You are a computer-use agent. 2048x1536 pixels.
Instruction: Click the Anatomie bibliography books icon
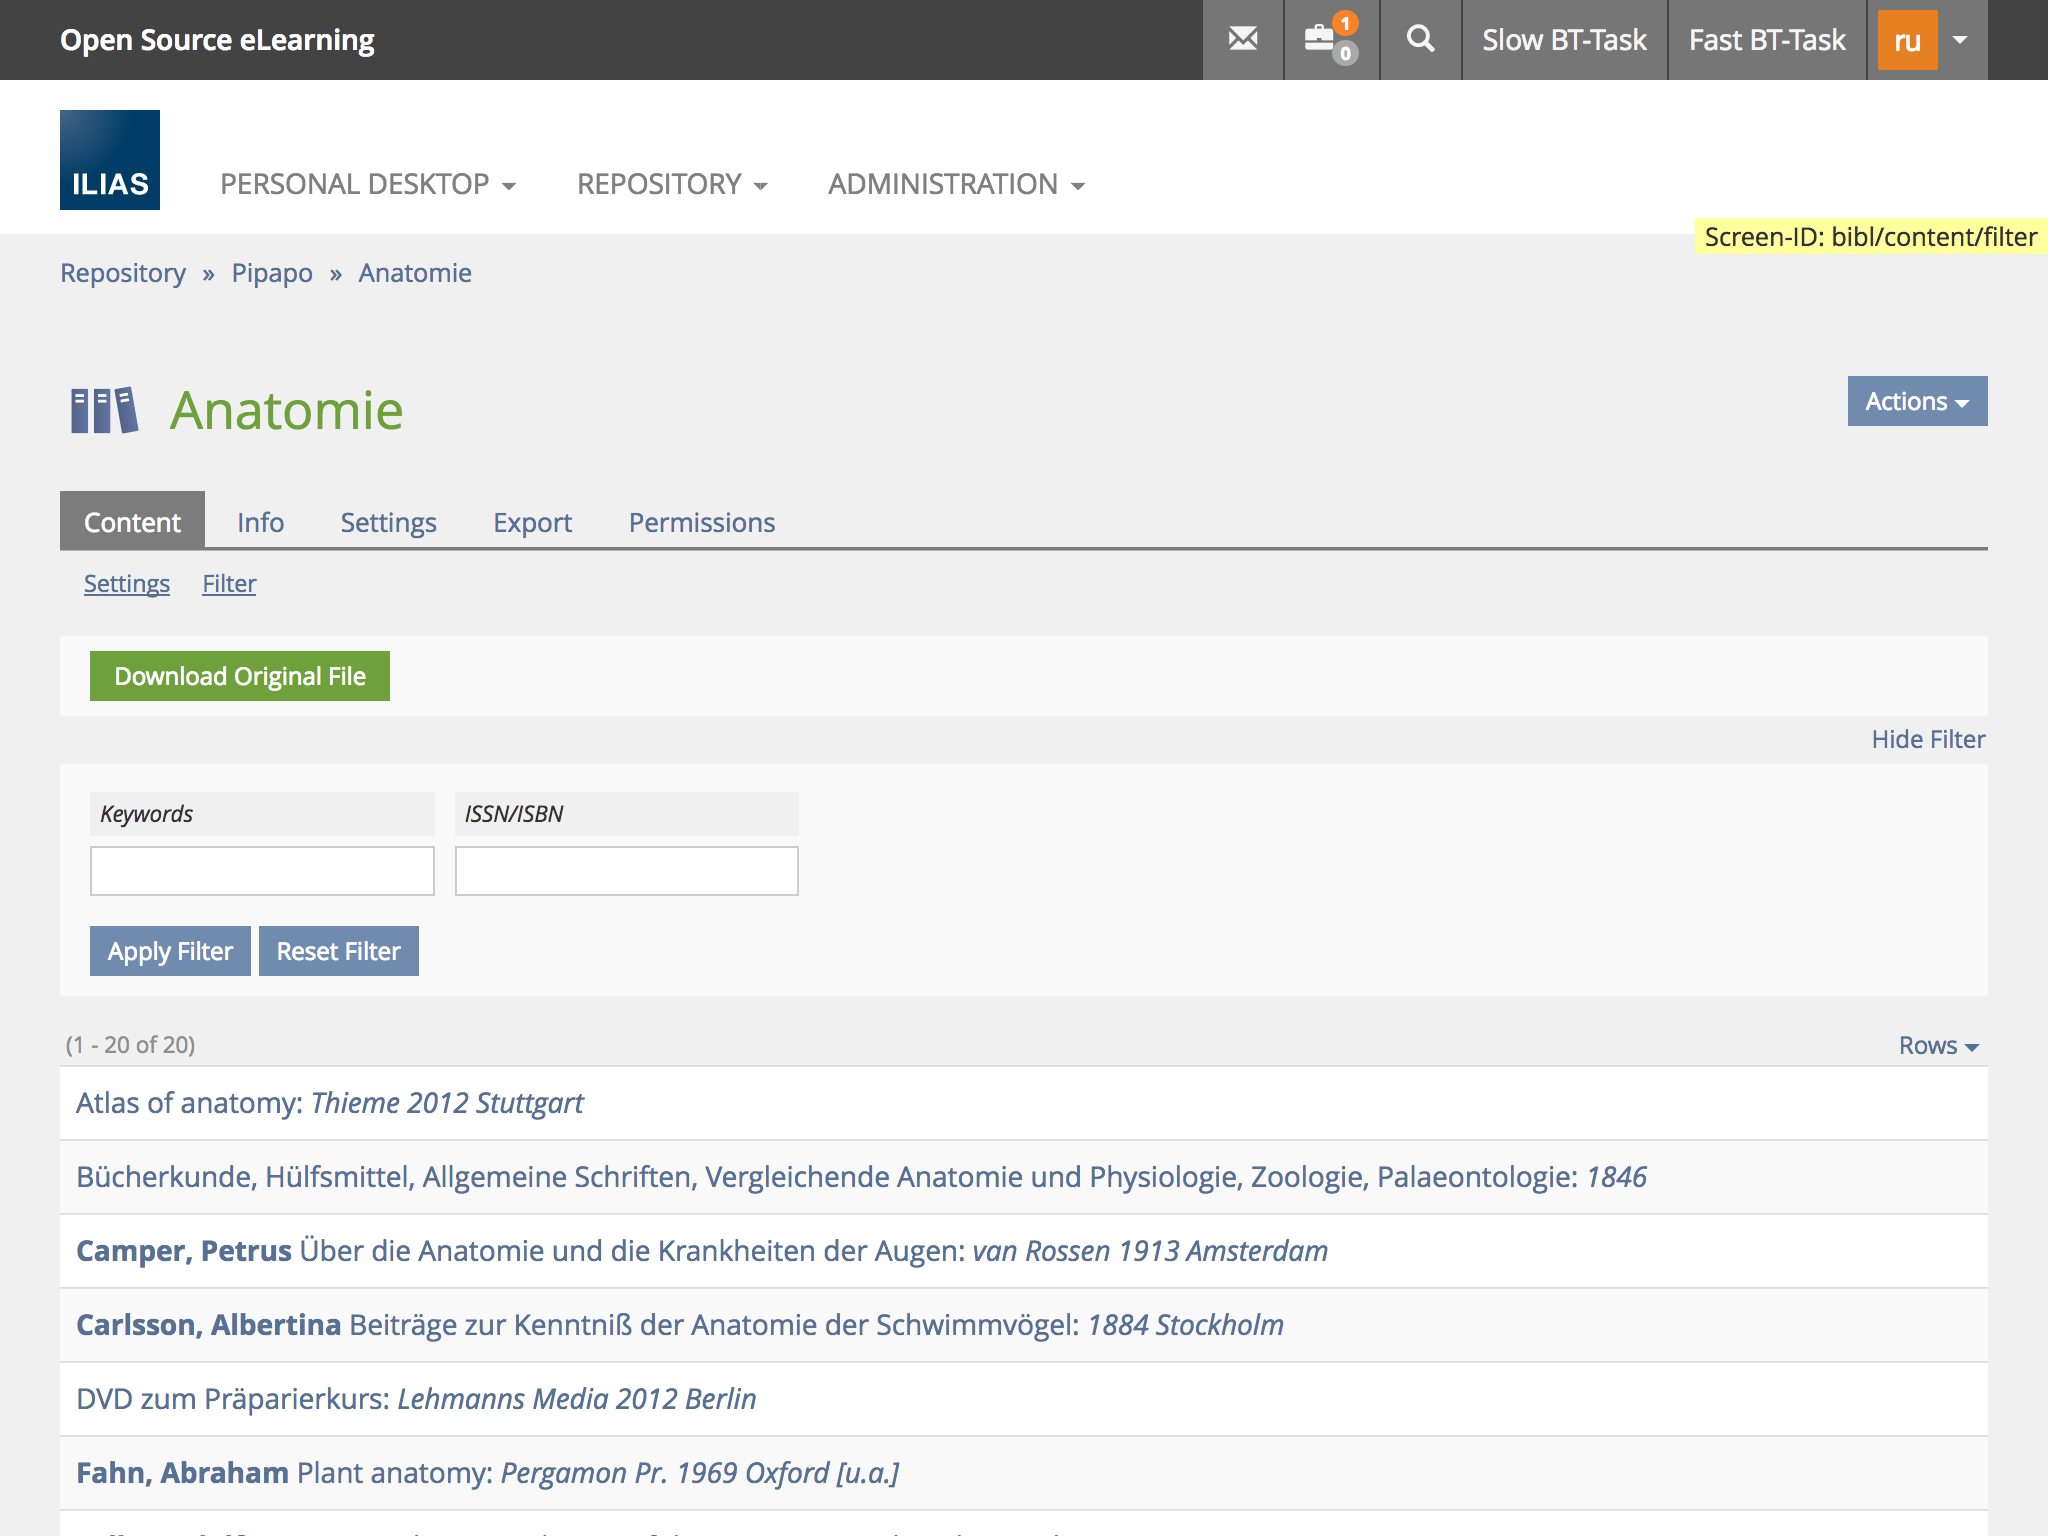click(x=104, y=411)
